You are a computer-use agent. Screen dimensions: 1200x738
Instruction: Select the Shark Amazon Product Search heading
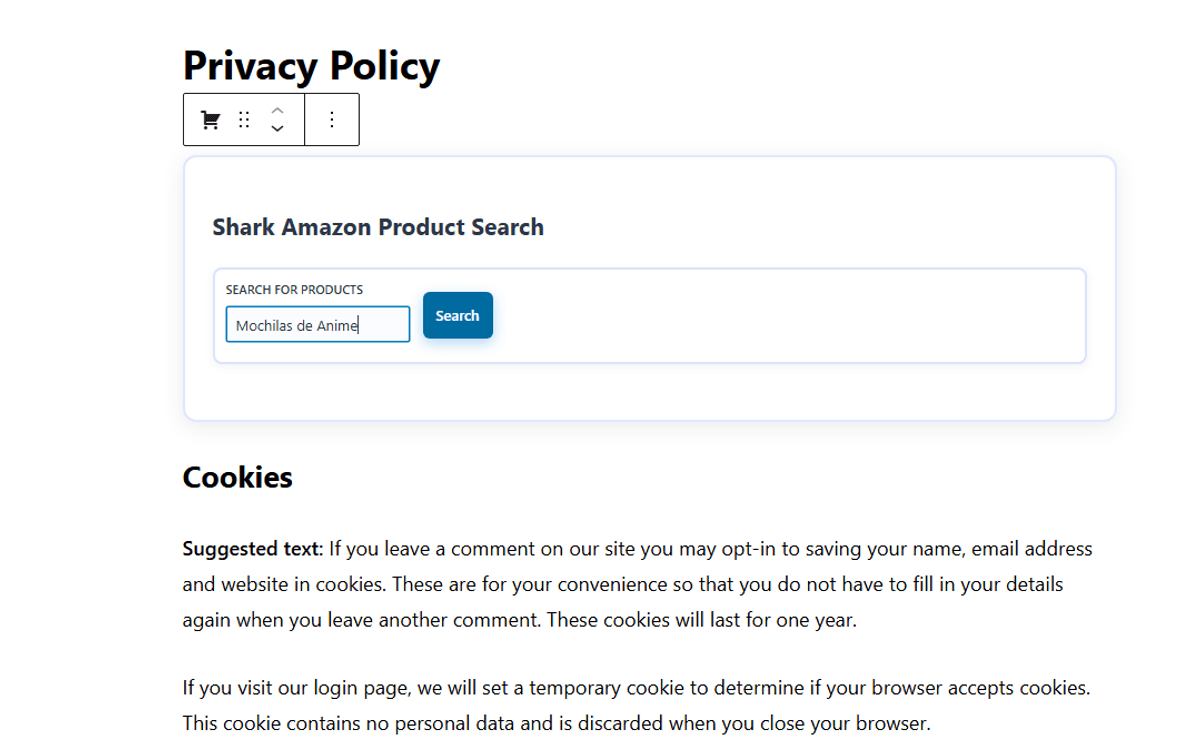pyautogui.click(x=378, y=227)
